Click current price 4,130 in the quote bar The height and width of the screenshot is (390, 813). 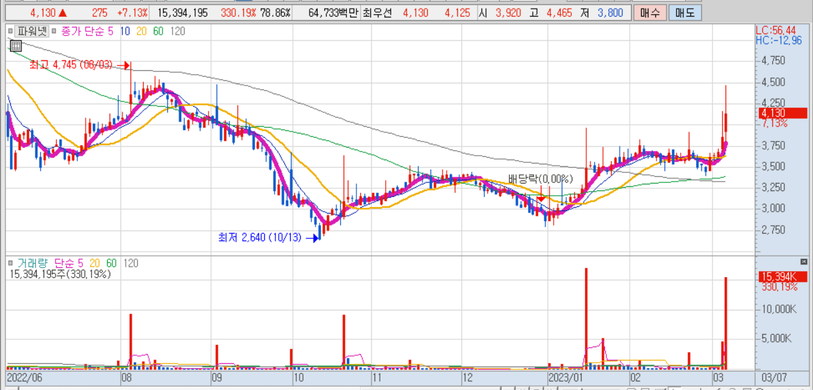pyautogui.click(x=44, y=12)
